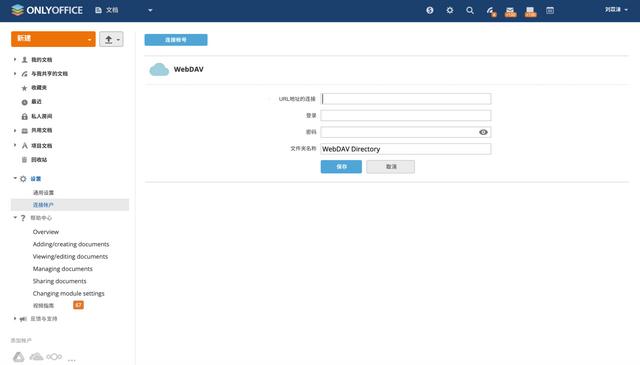Screen dimensions: 640x365
Task: Focus the login input field
Action: click(x=406, y=116)
